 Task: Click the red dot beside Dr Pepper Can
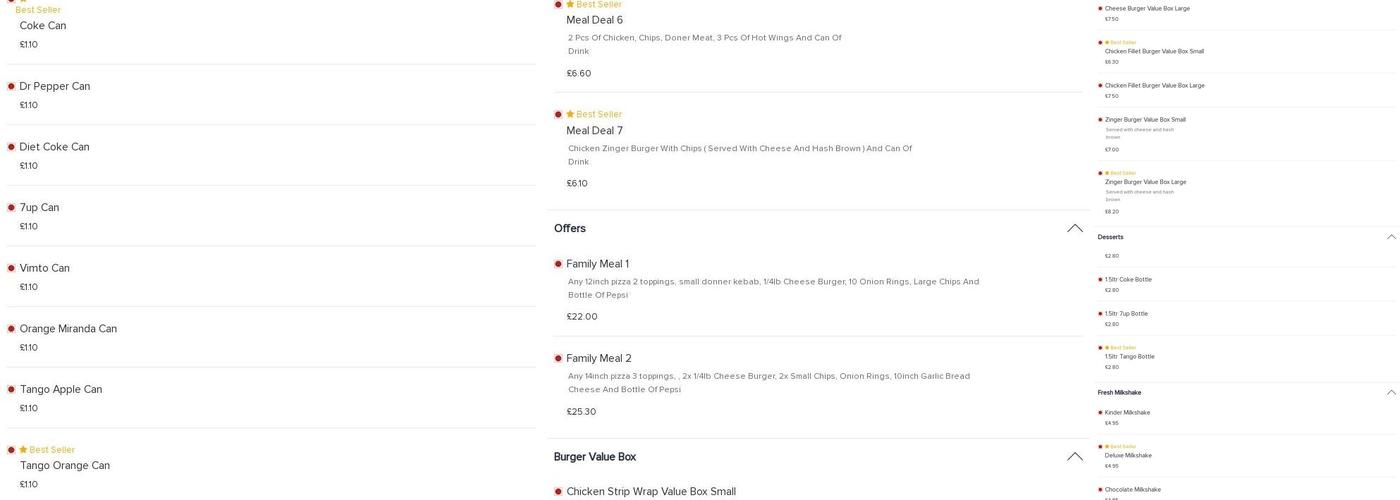11,87
